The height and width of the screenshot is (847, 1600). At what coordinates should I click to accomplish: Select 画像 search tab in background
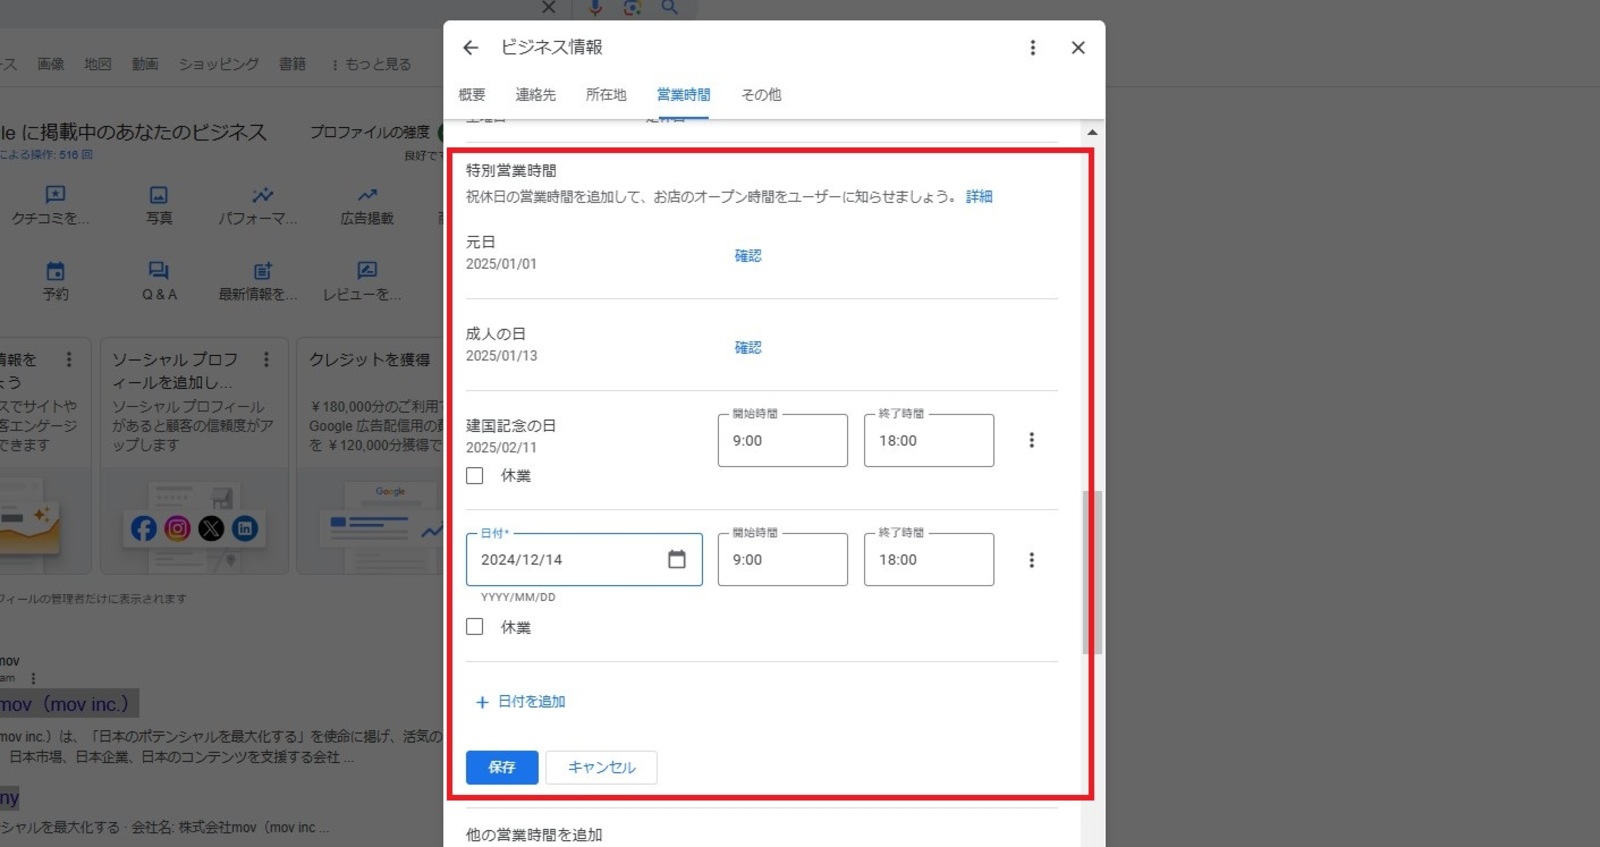pos(51,64)
